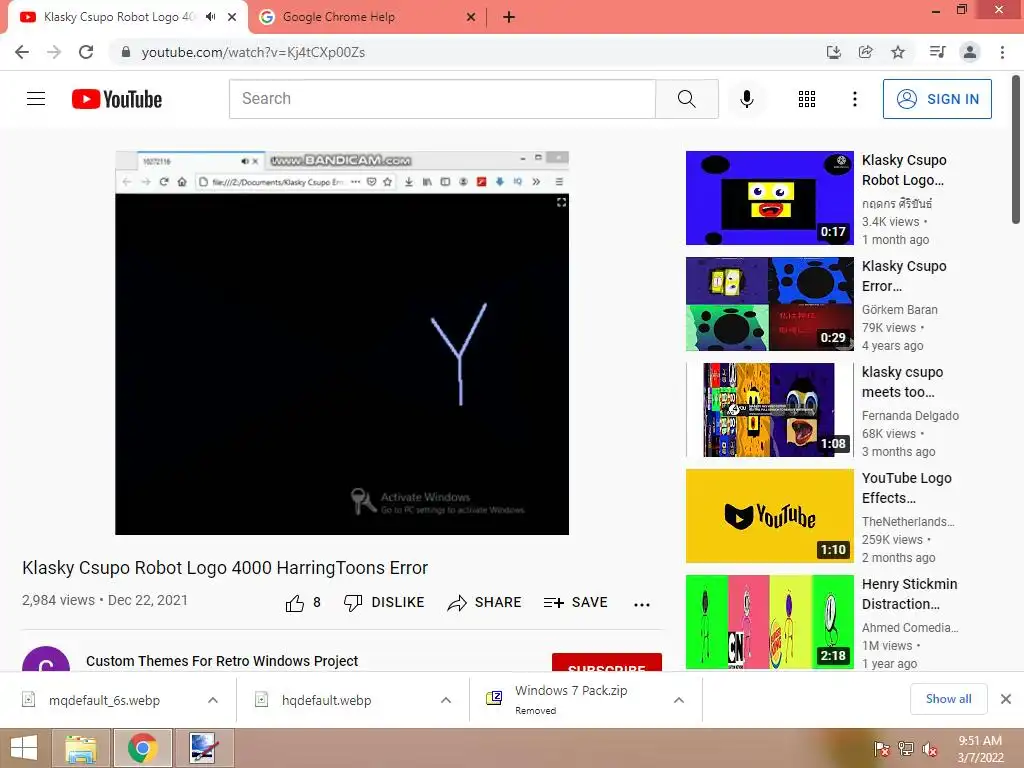Open the Windows Start button
The image size is (1024, 768).
24,748
